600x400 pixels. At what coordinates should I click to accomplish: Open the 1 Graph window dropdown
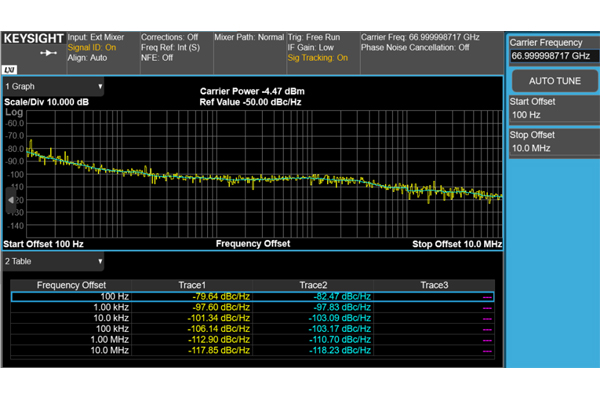pos(53,86)
